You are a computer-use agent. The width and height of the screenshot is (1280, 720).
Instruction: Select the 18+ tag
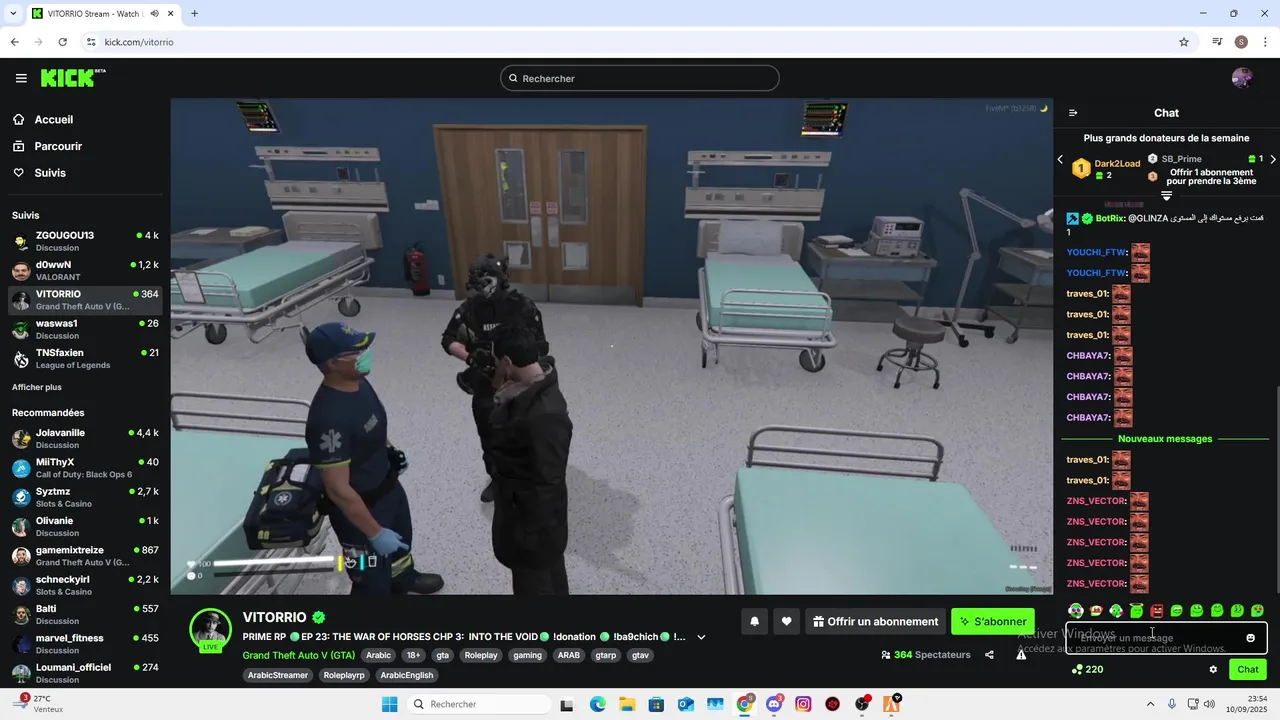pyautogui.click(x=413, y=656)
